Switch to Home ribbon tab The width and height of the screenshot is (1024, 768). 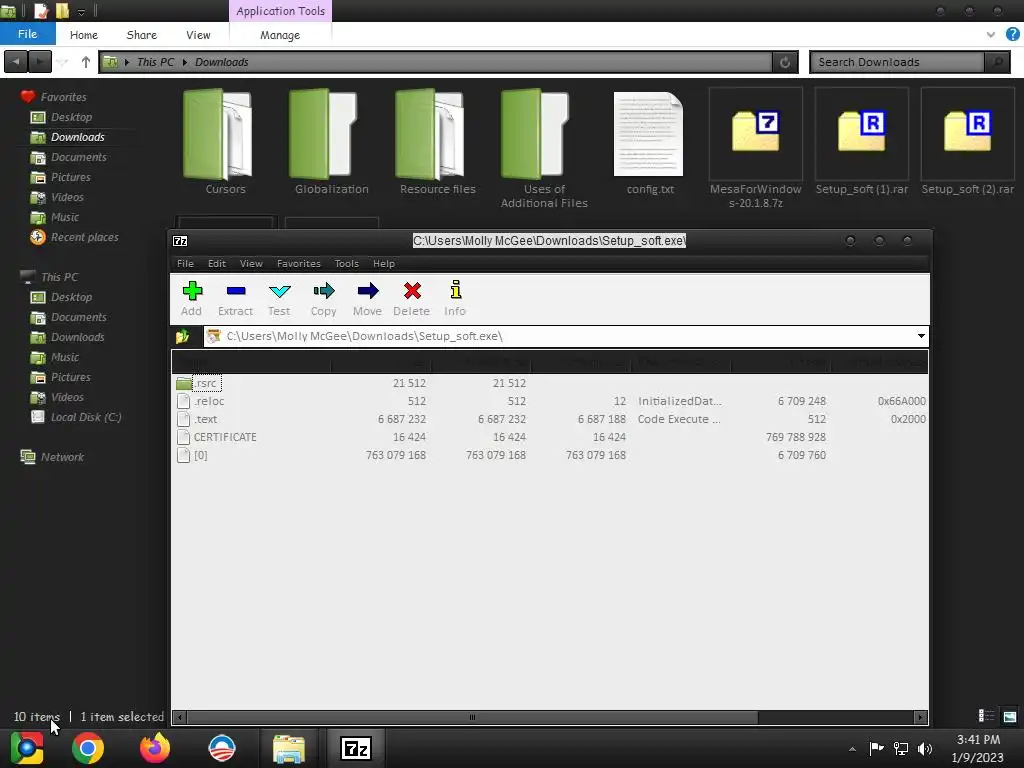click(84, 35)
